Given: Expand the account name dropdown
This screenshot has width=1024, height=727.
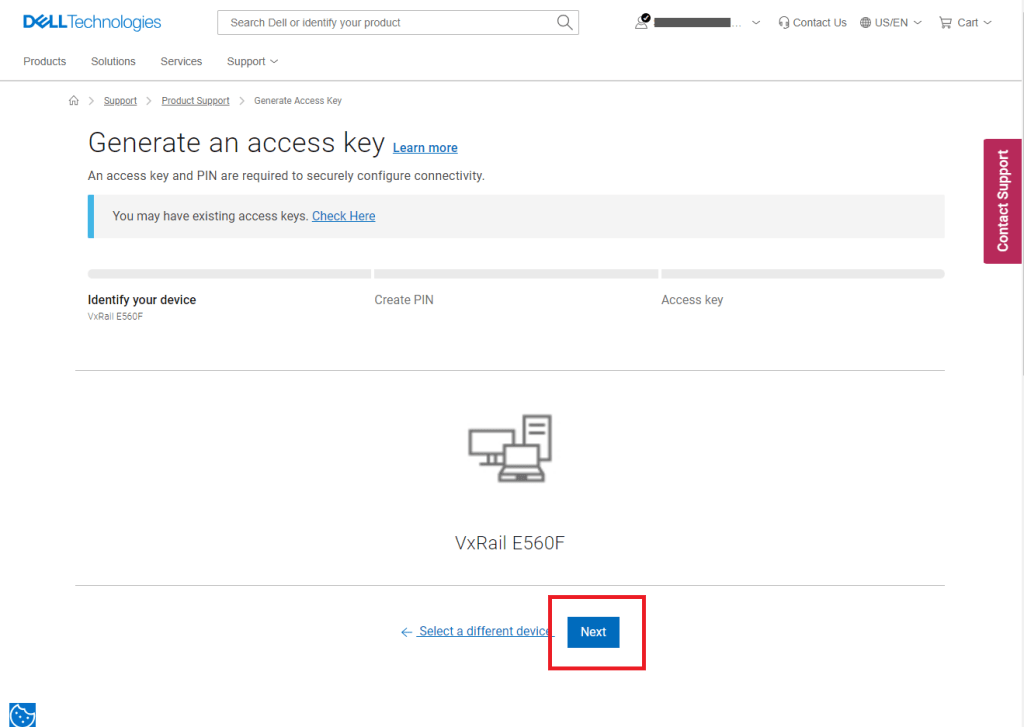Looking at the screenshot, I should [755, 22].
